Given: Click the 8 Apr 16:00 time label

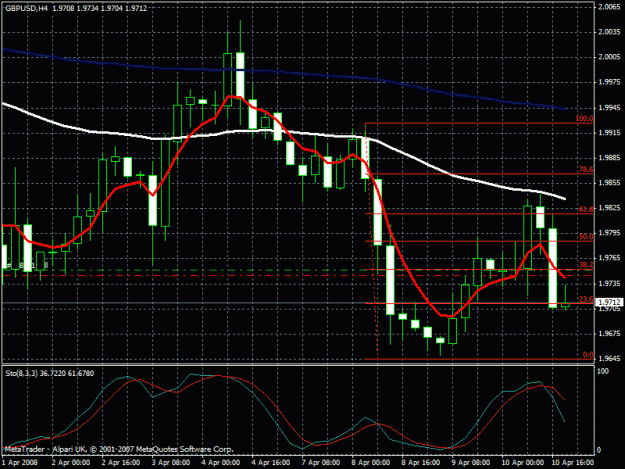Looking at the screenshot, I should pos(421,463).
